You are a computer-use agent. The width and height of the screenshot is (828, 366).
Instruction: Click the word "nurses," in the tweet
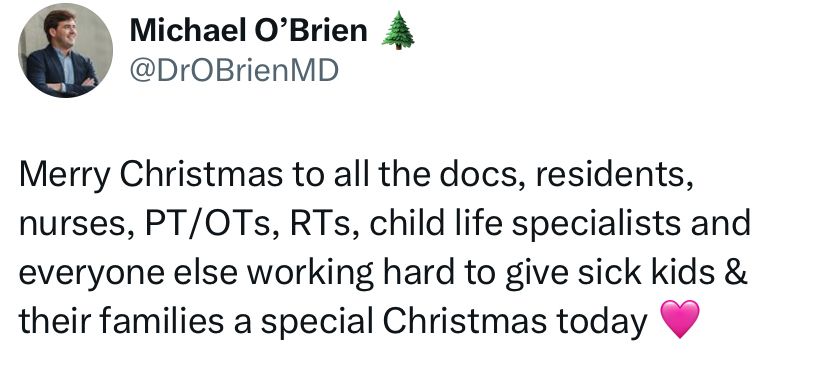[x=71, y=225]
